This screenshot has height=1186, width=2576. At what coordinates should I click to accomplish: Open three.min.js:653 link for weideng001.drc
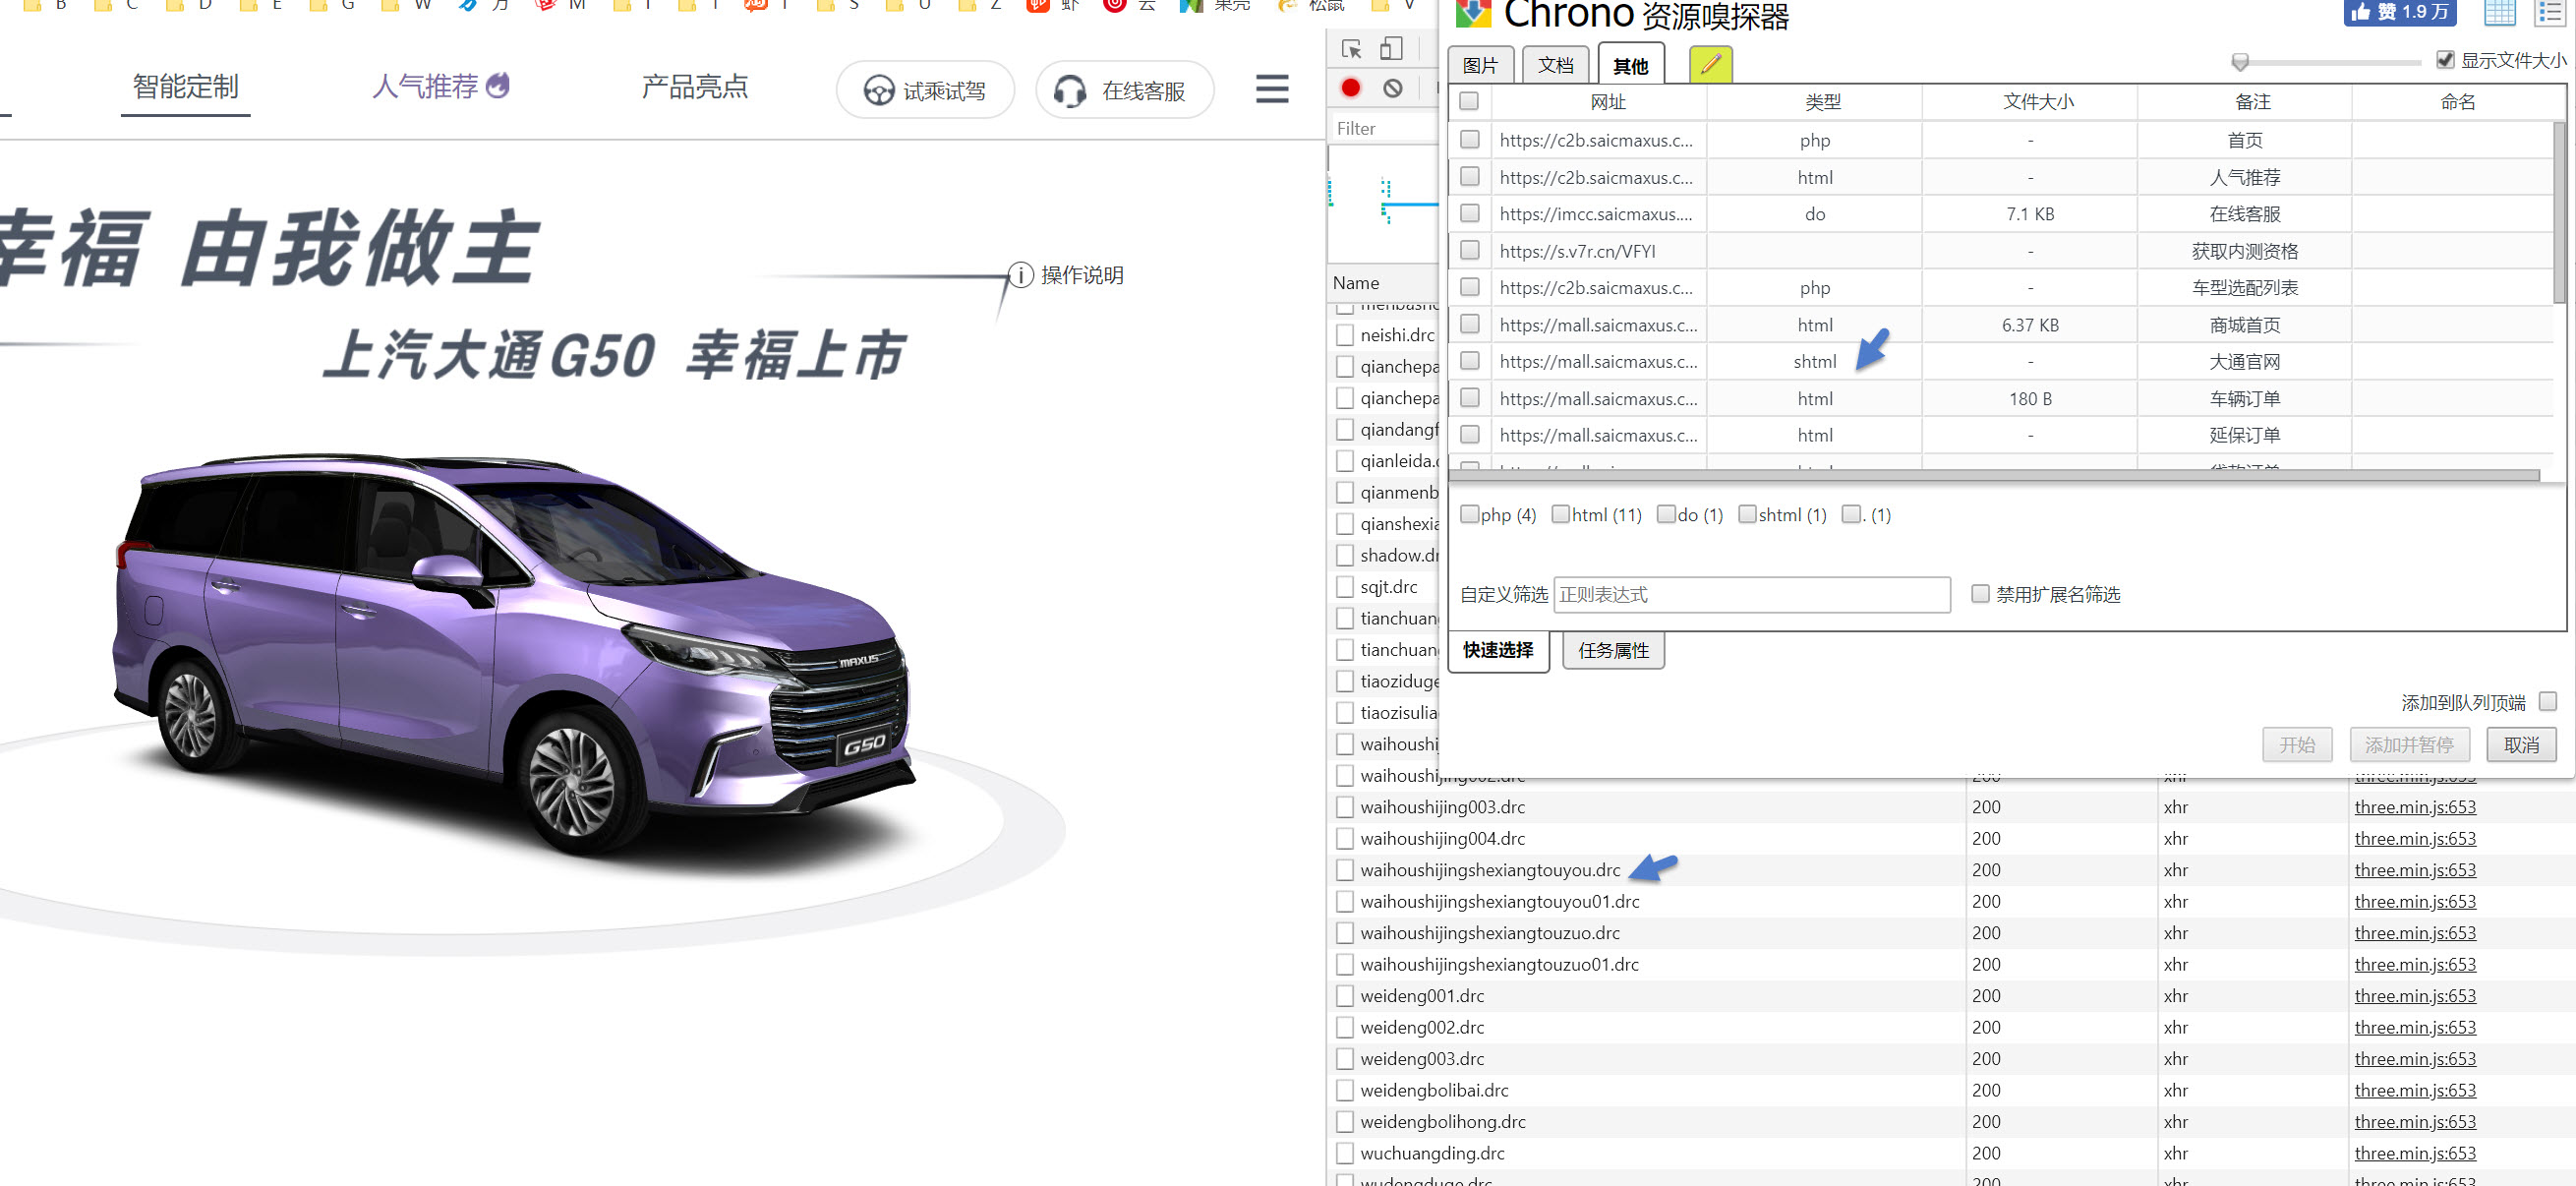pyautogui.click(x=2414, y=996)
